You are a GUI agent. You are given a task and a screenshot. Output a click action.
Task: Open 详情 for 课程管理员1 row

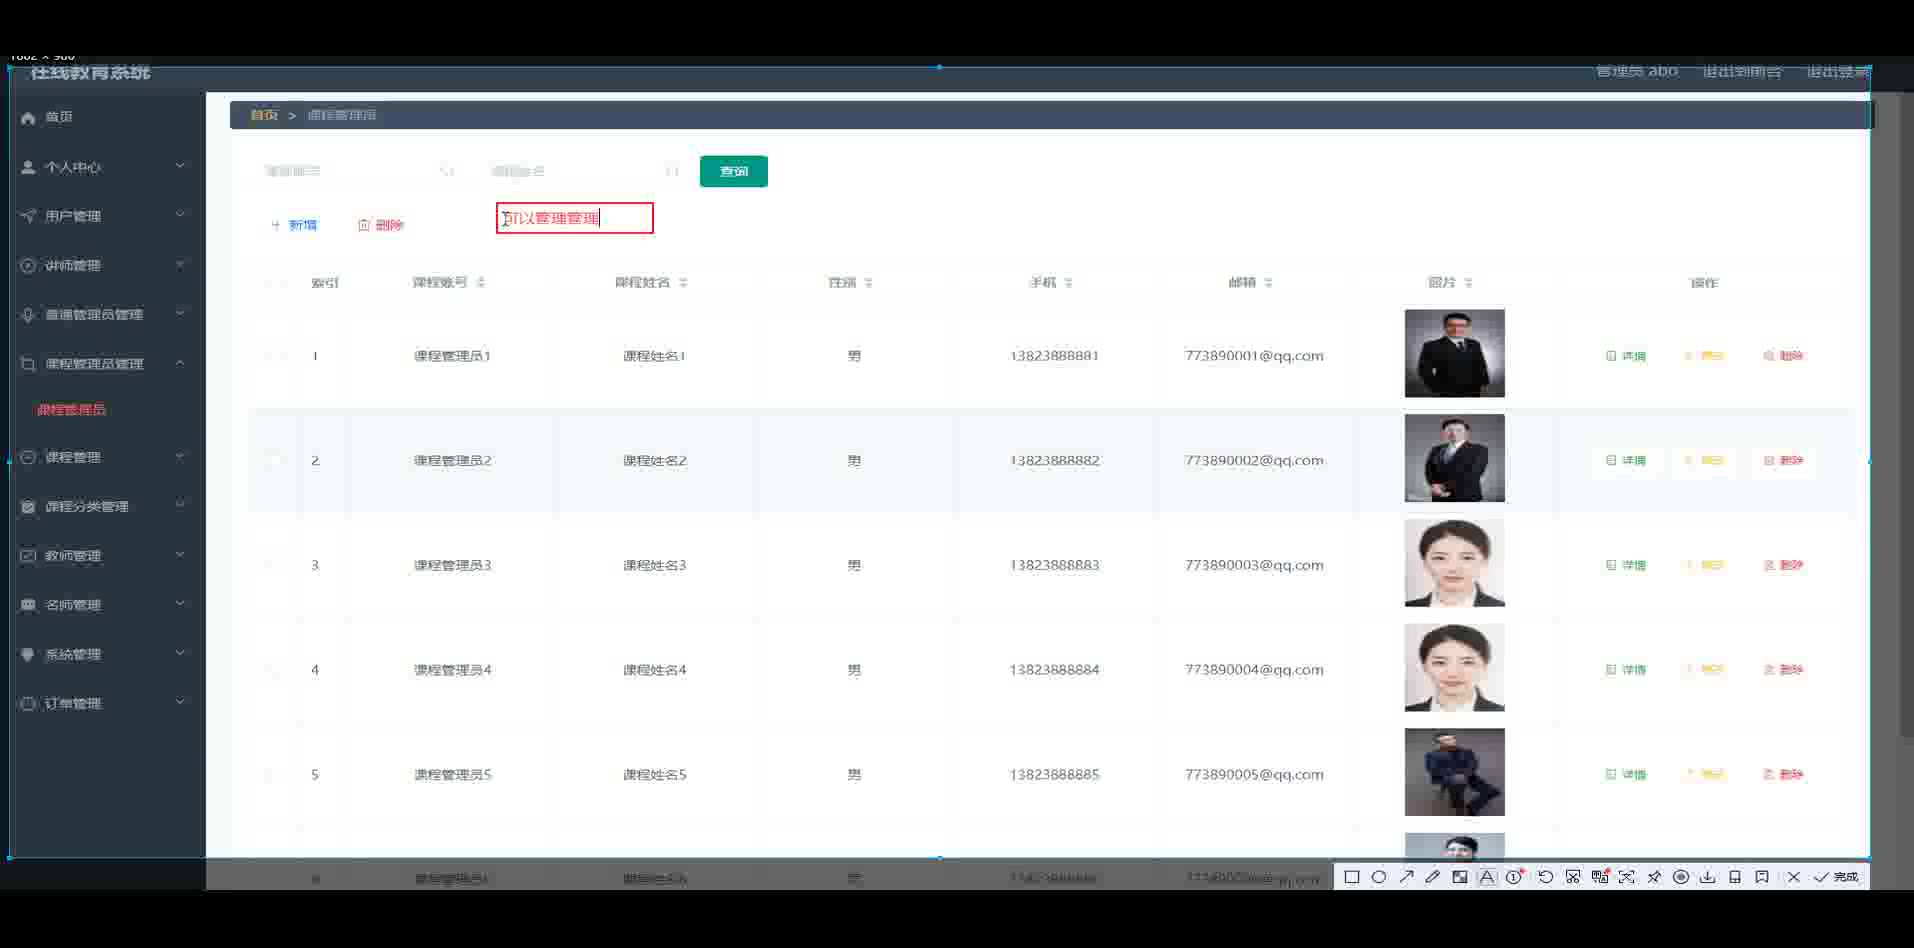[x=1626, y=356]
